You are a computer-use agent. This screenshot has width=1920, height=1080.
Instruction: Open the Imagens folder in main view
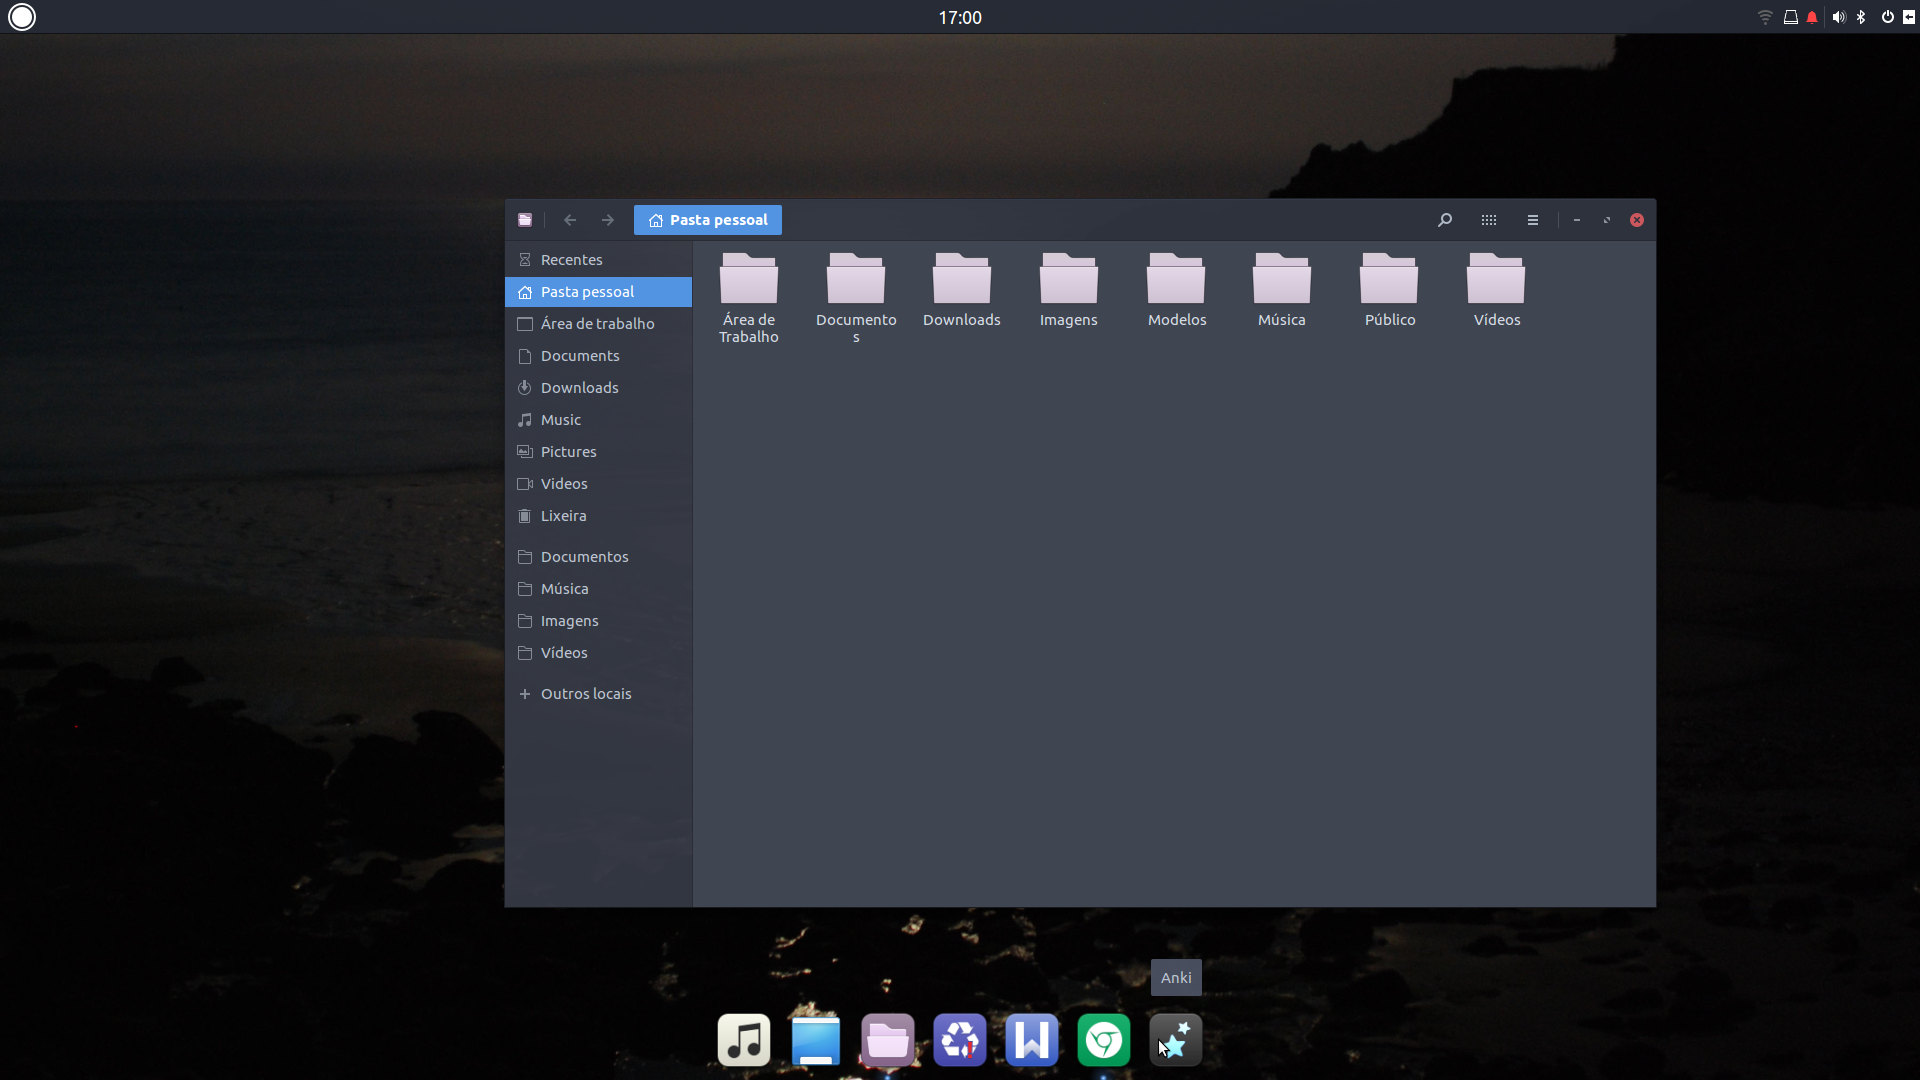pyautogui.click(x=1068, y=290)
